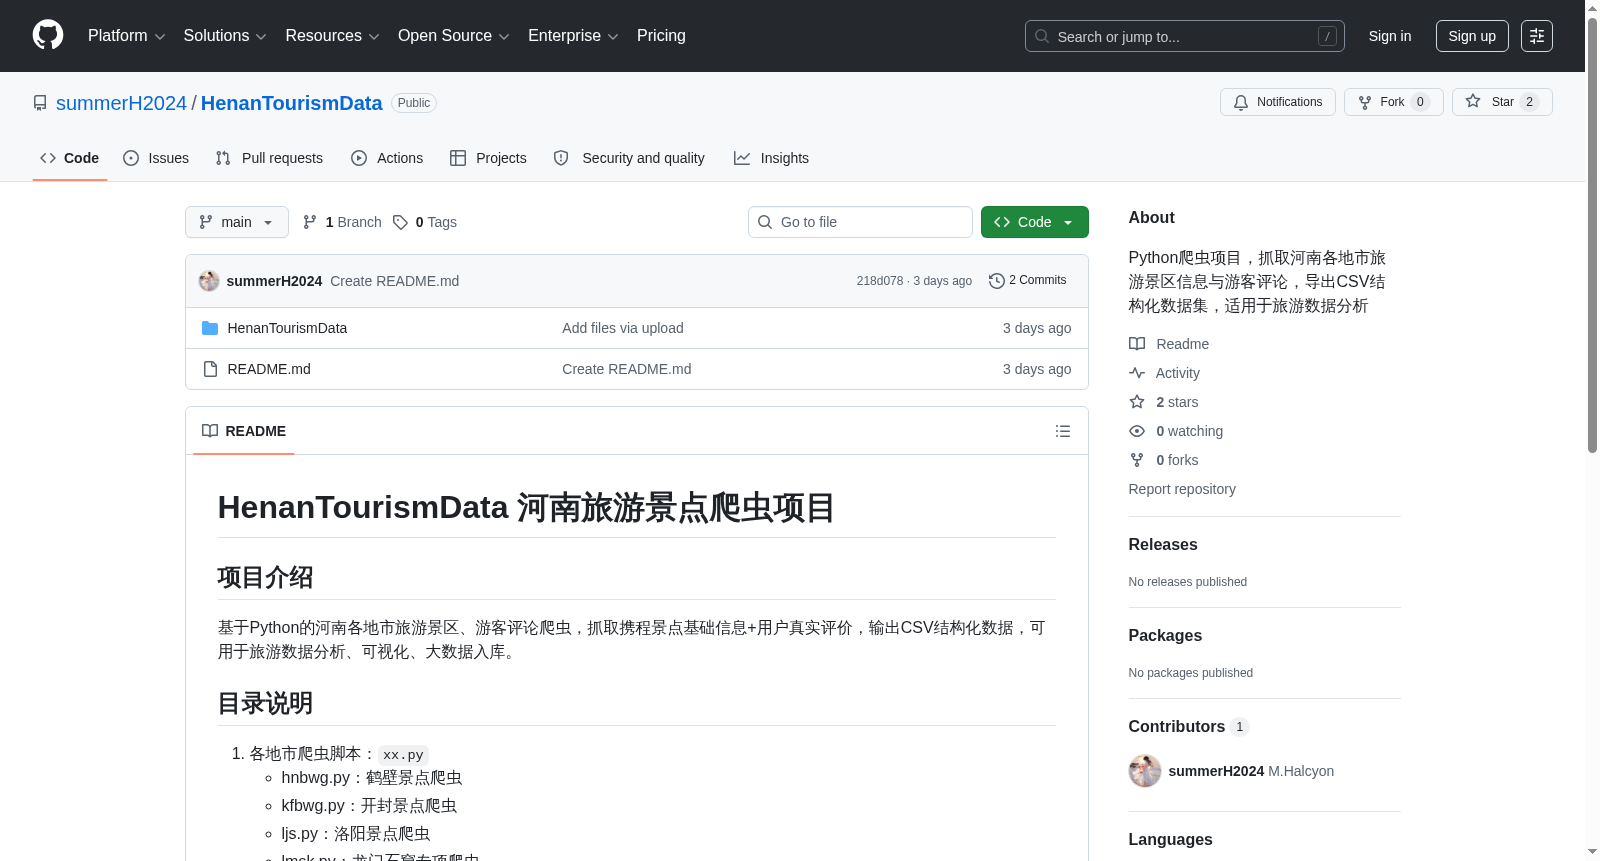Open the summerH2024 owner link
1600x861 pixels.
(121, 103)
